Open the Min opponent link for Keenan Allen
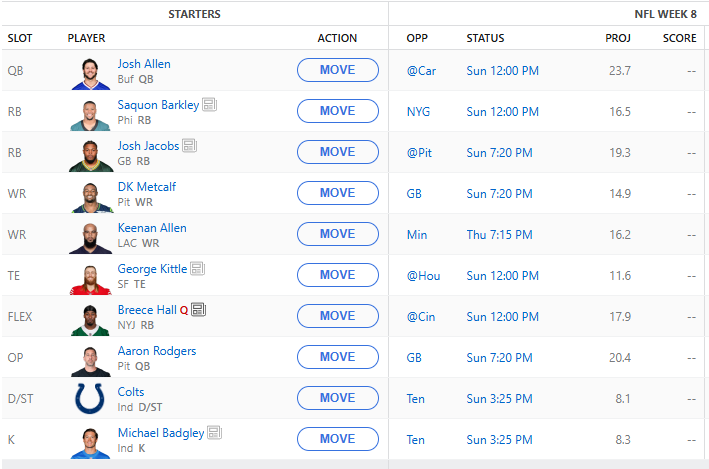This screenshot has width=709, height=469. click(416, 235)
